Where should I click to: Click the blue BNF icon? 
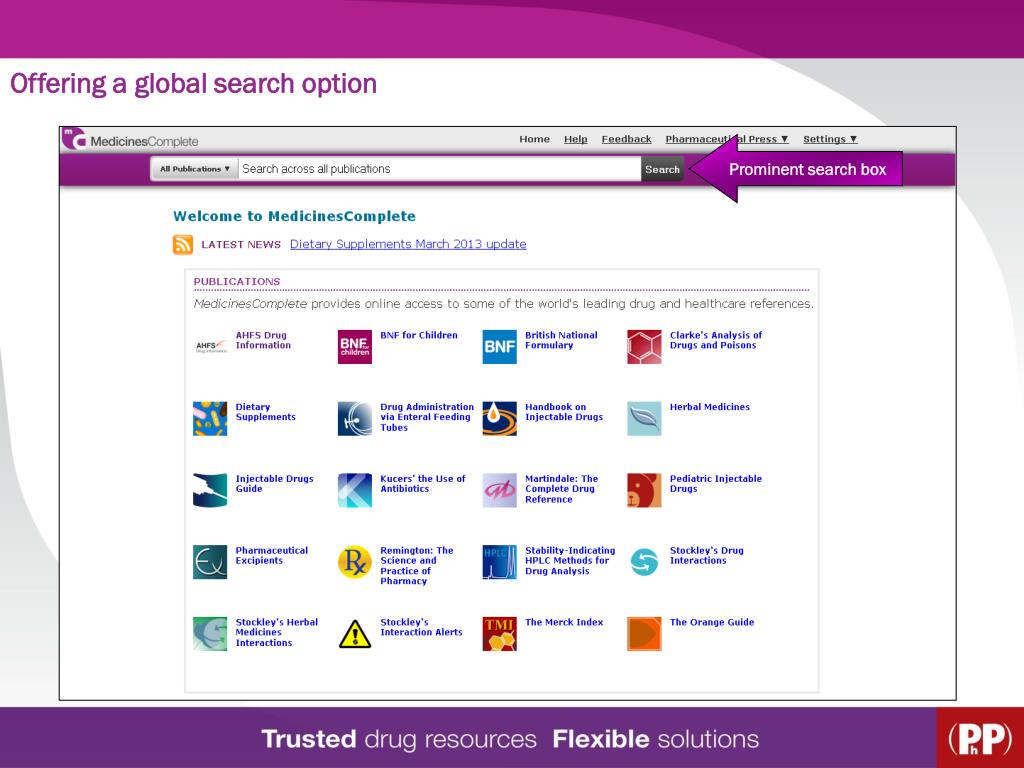point(500,346)
